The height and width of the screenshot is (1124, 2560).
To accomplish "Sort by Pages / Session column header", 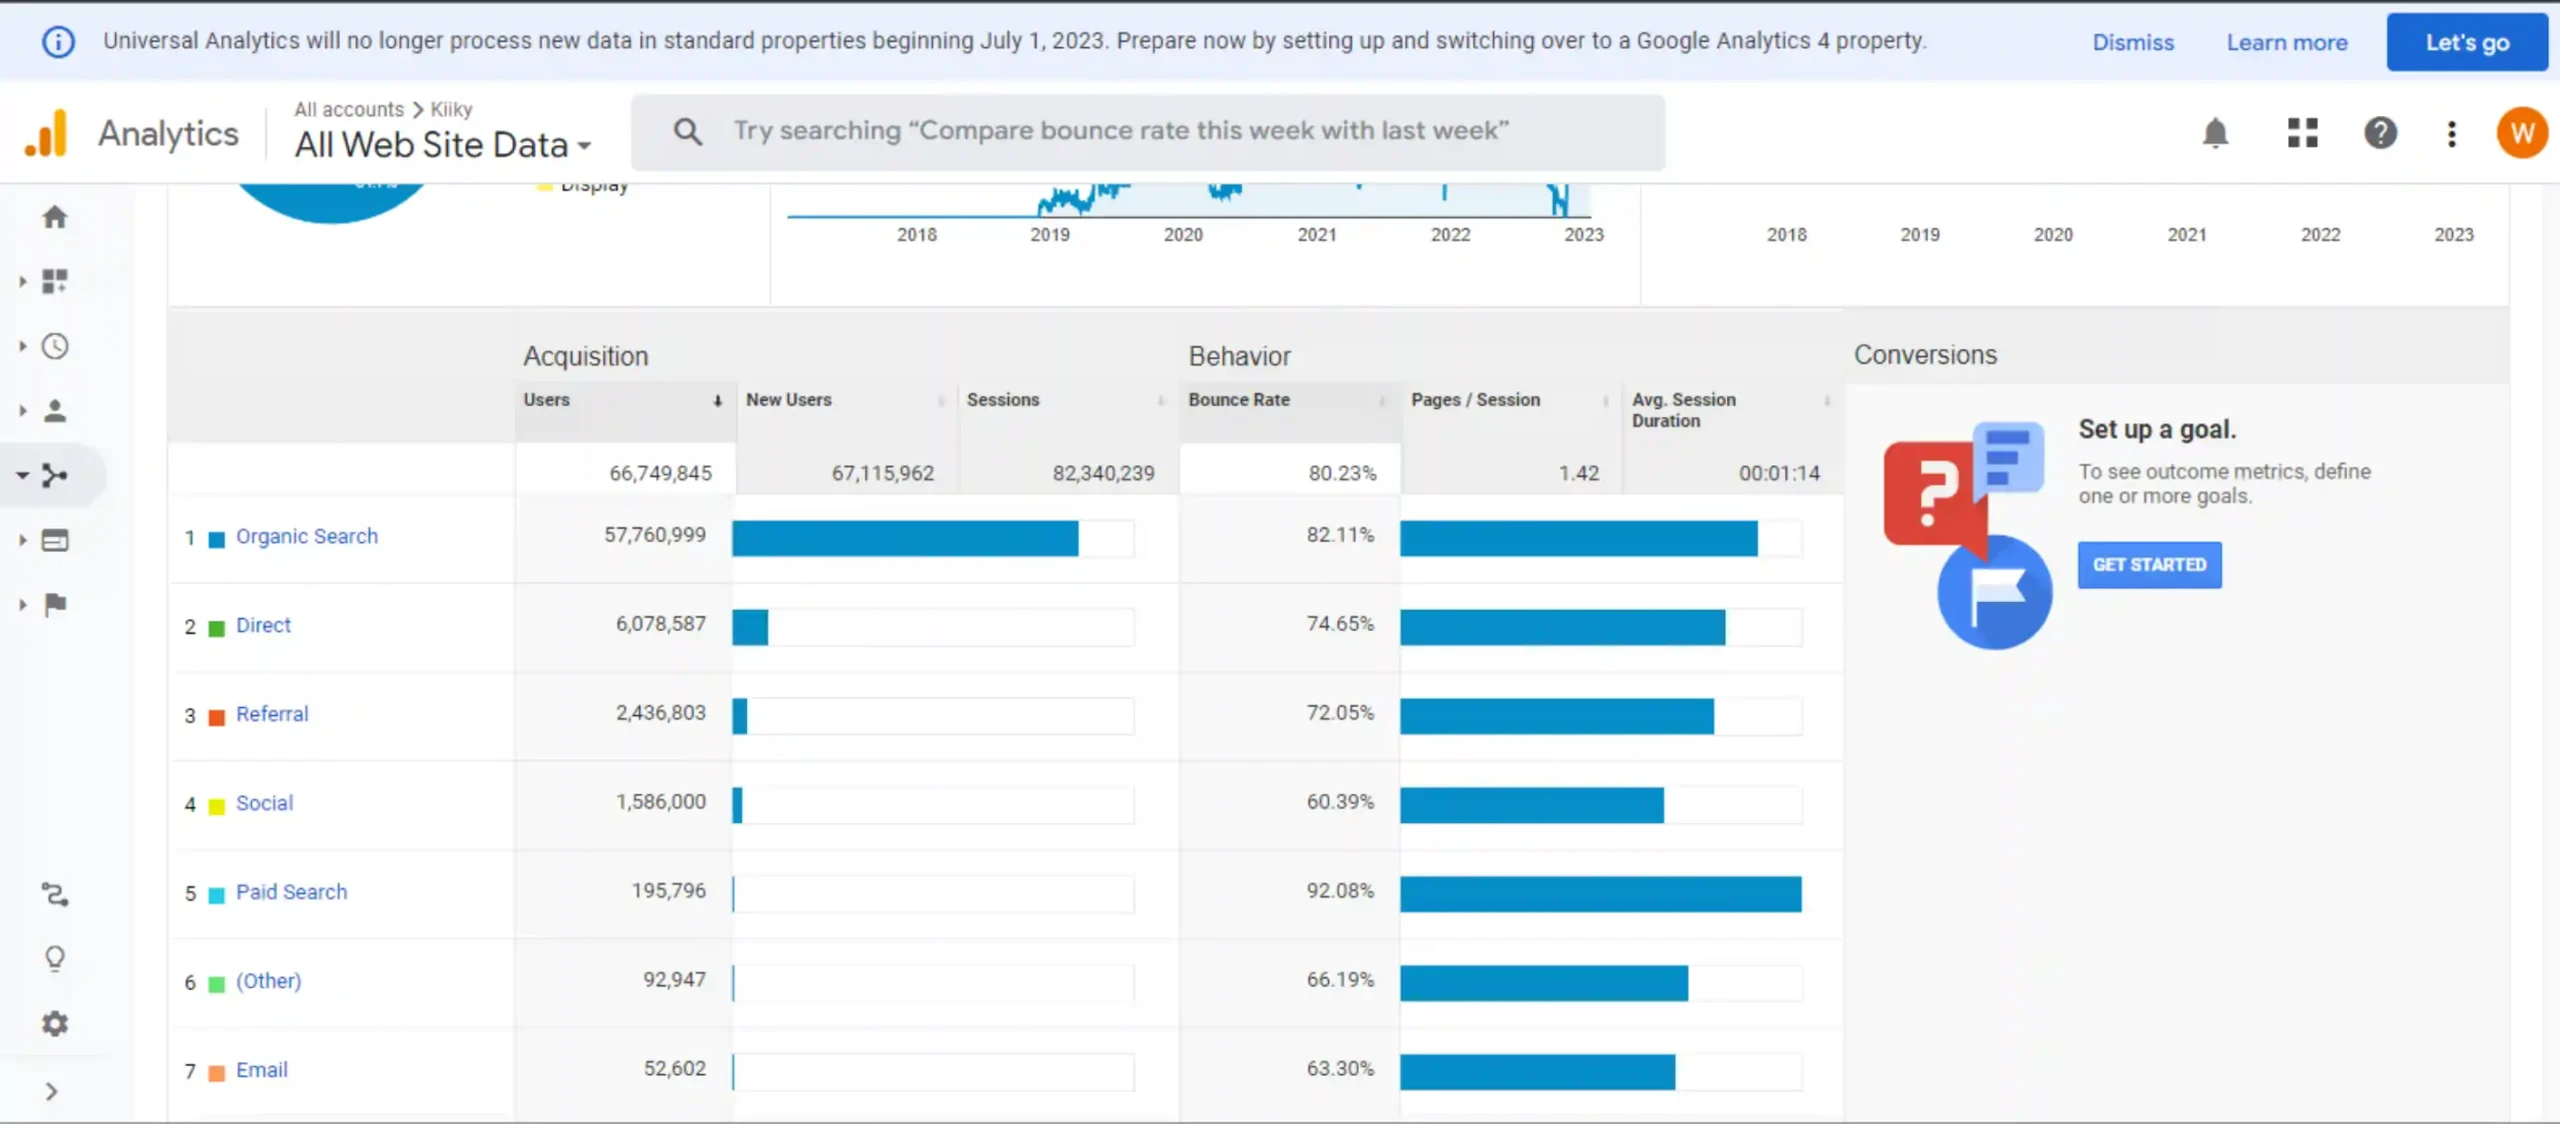I will point(1475,400).
